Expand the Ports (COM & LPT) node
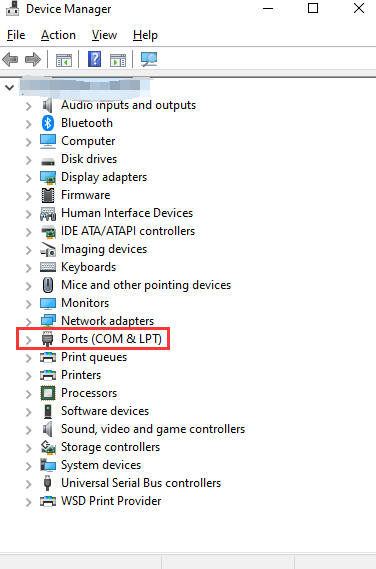The height and width of the screenshot is (569, 376). pyautogui.click(x=28, y=340)
